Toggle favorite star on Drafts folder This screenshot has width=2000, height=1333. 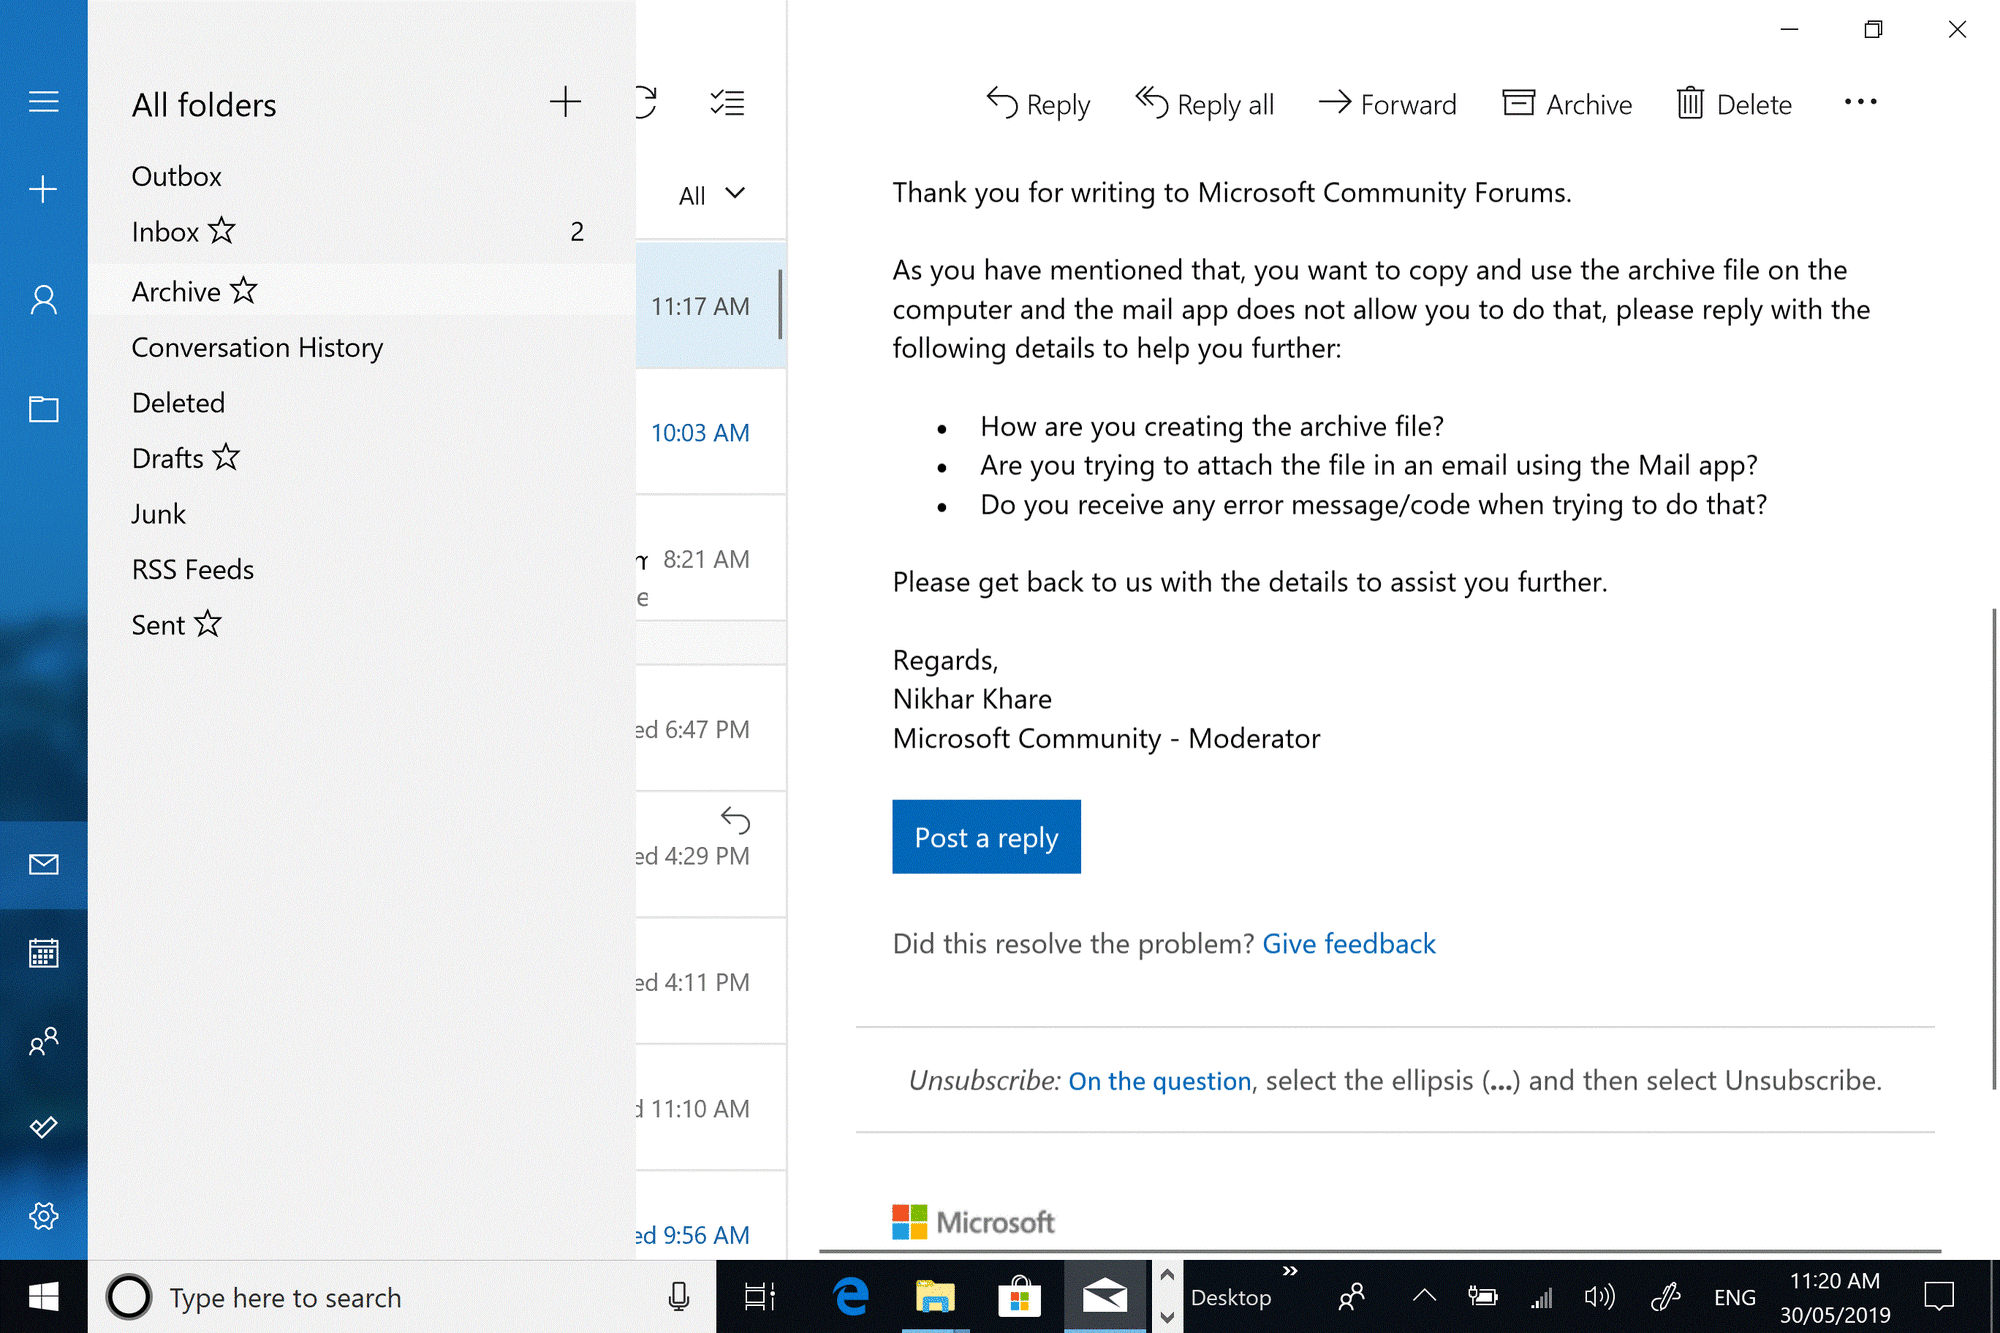click(227, 457)
